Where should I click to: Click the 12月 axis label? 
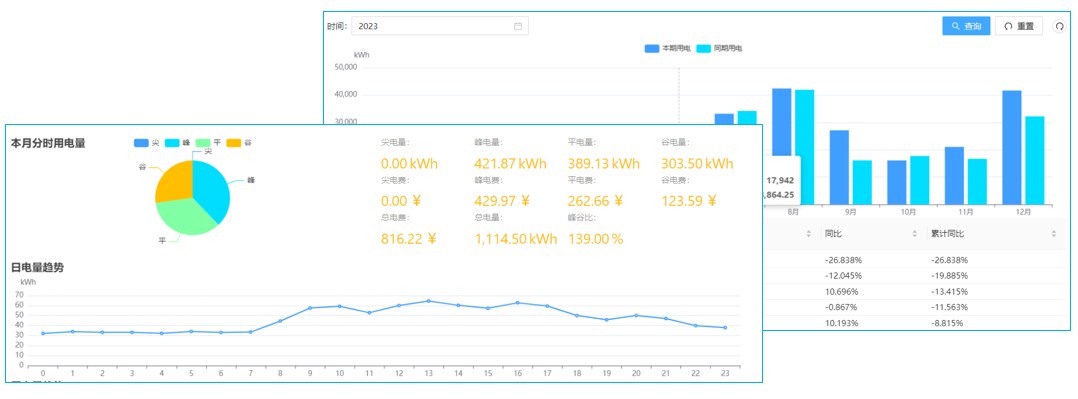(1023, 212)
